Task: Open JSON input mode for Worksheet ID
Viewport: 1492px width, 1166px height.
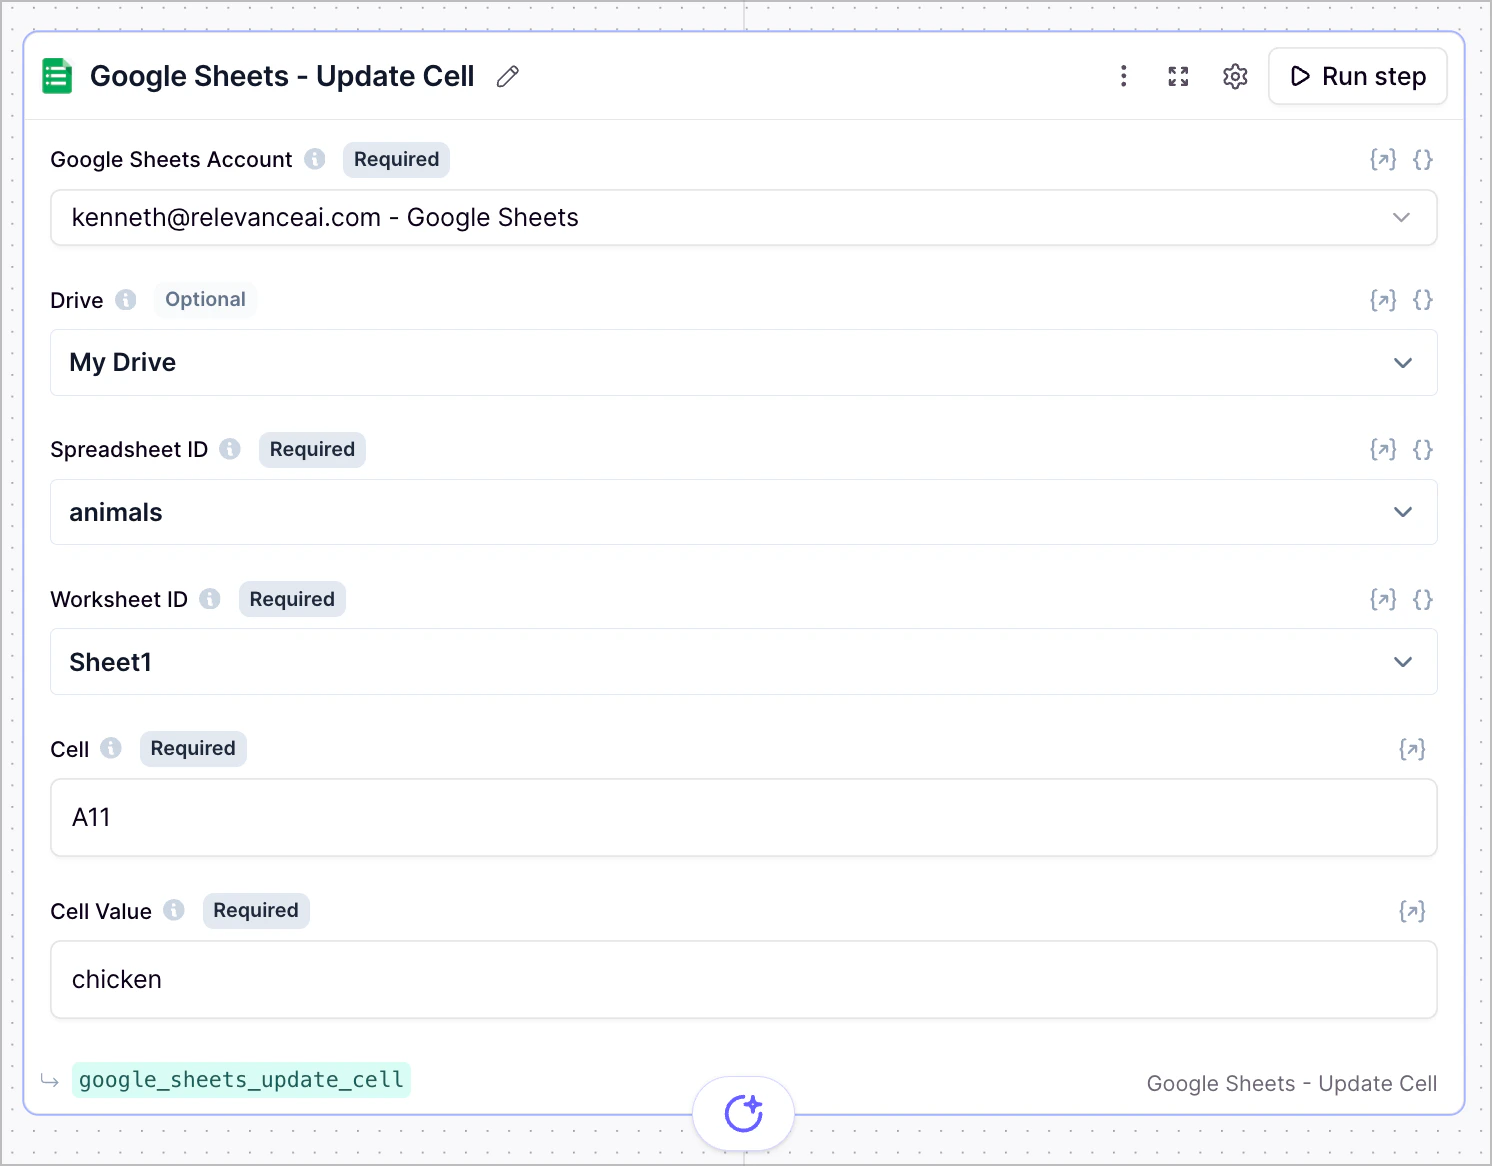Action: tap(1423, 599)
